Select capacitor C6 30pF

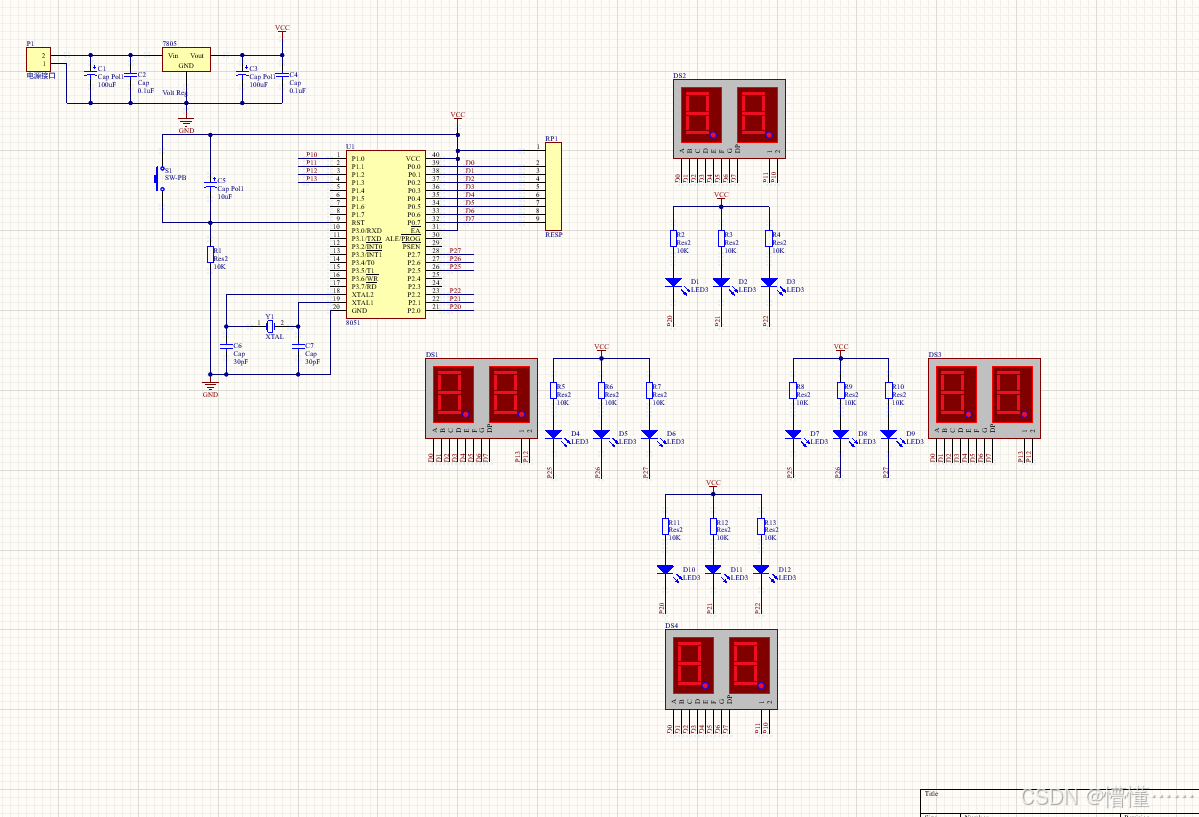pos(226,347)
